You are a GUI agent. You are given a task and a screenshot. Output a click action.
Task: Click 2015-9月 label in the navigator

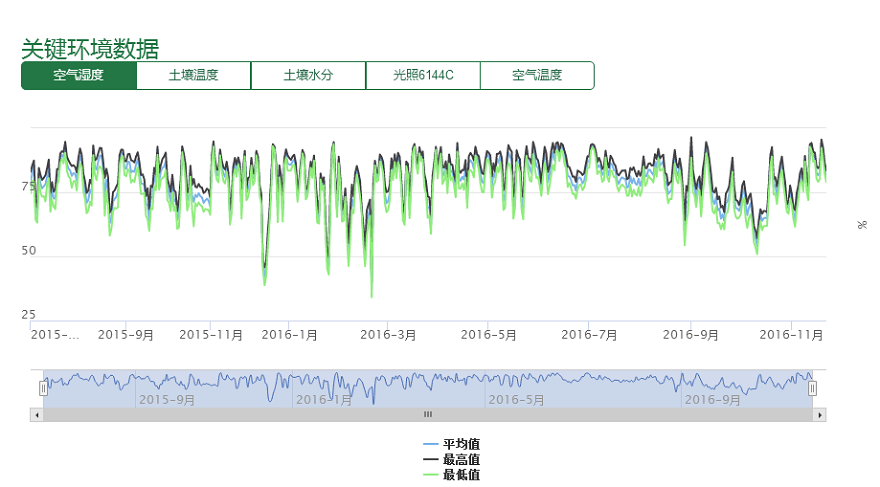click(166, 399)
